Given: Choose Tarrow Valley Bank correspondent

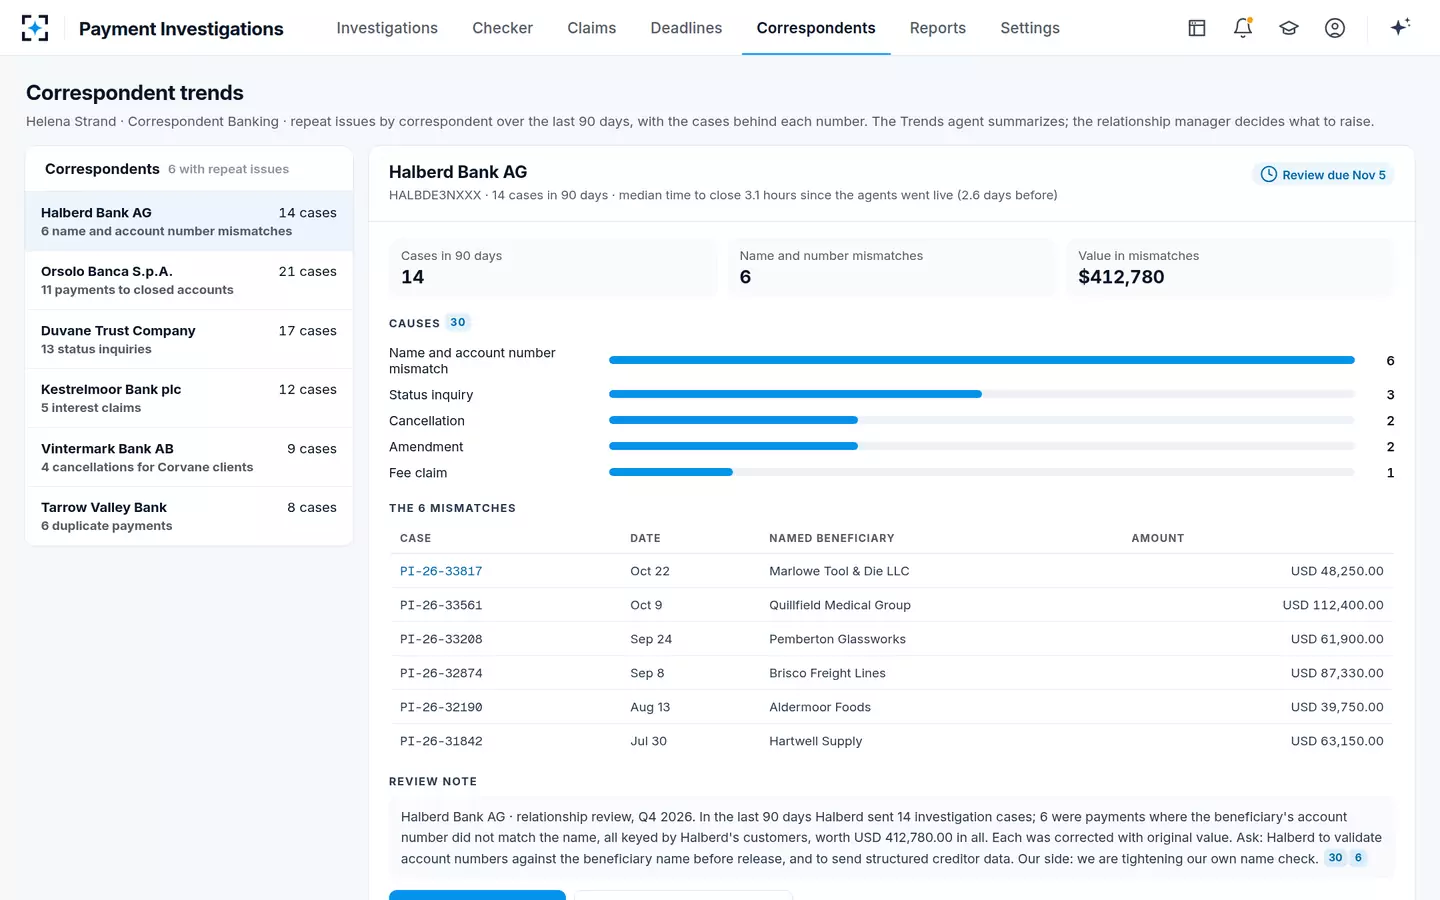Looking at the screenshot, I should point(189,516).
